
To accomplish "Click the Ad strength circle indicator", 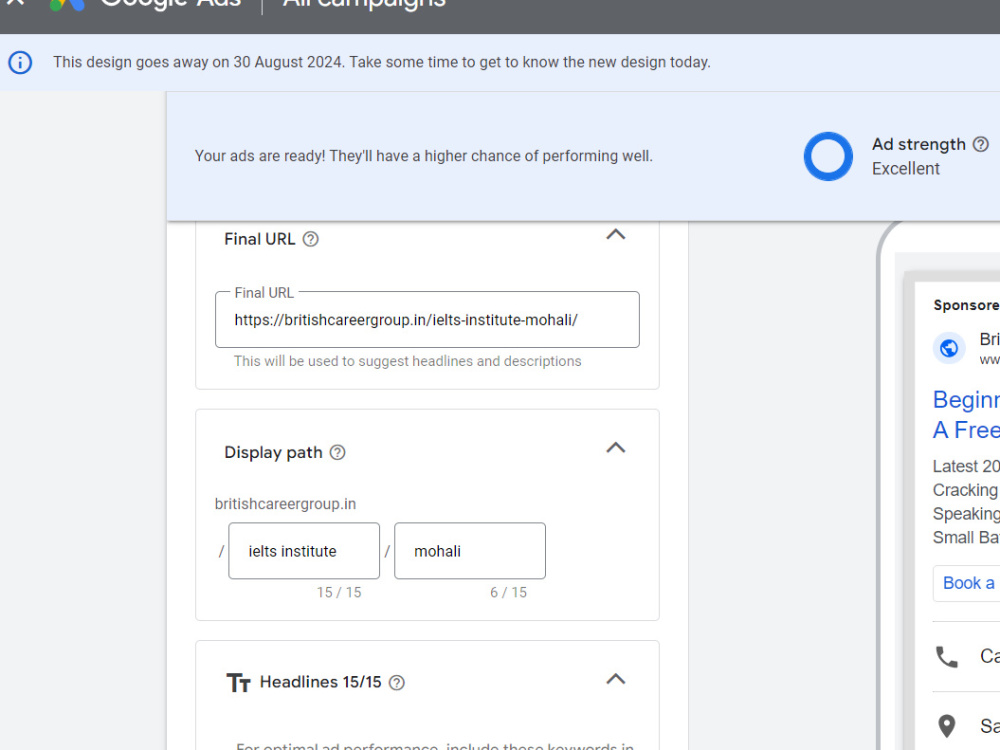I will pos(828,156).
